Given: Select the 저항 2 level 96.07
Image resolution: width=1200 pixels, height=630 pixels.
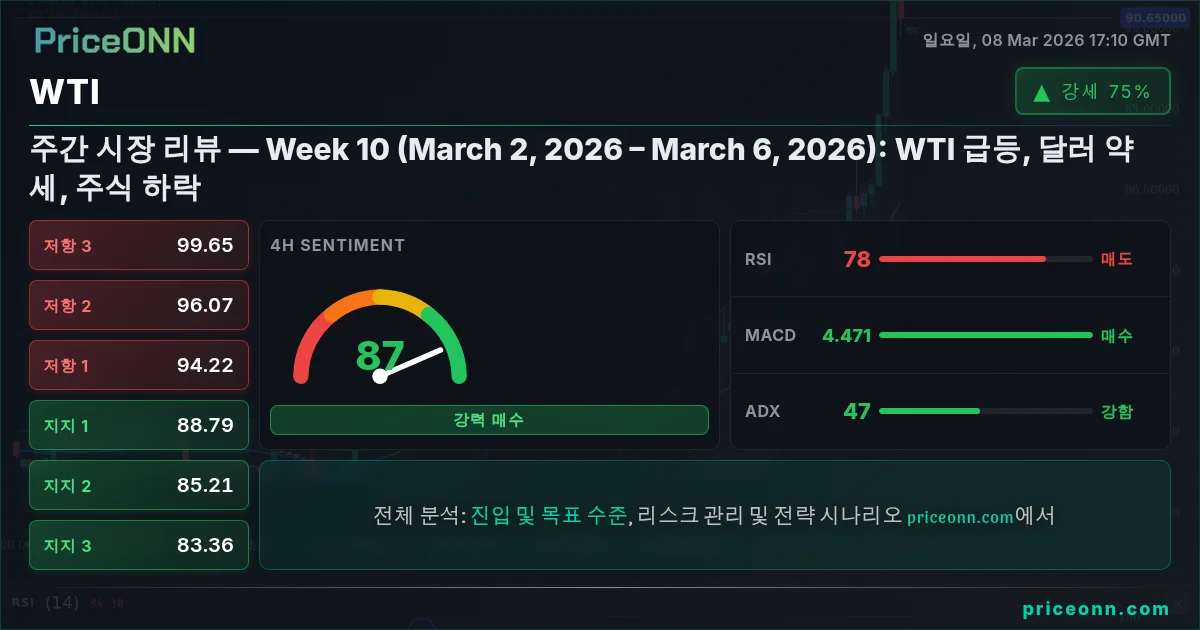Looking at the screenshot, I should [139, 305].
